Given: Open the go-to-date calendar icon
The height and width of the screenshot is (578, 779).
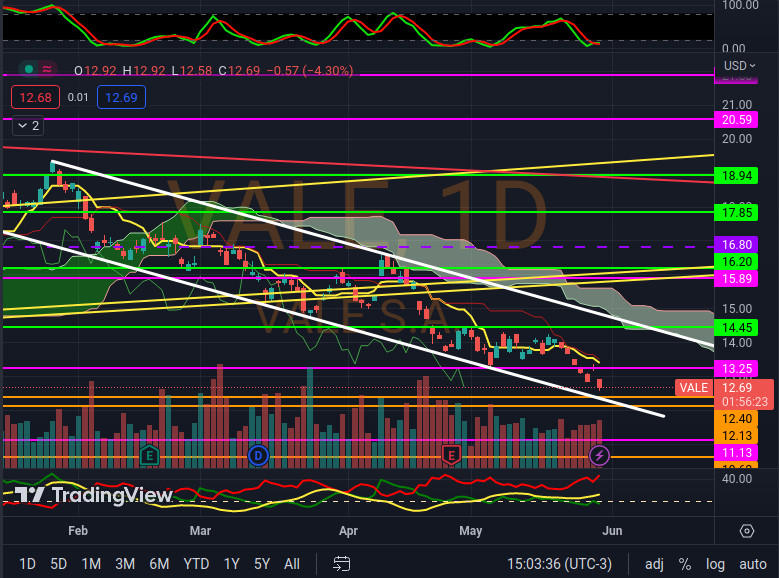Looking at the screenshot, I should pos(342,564).
